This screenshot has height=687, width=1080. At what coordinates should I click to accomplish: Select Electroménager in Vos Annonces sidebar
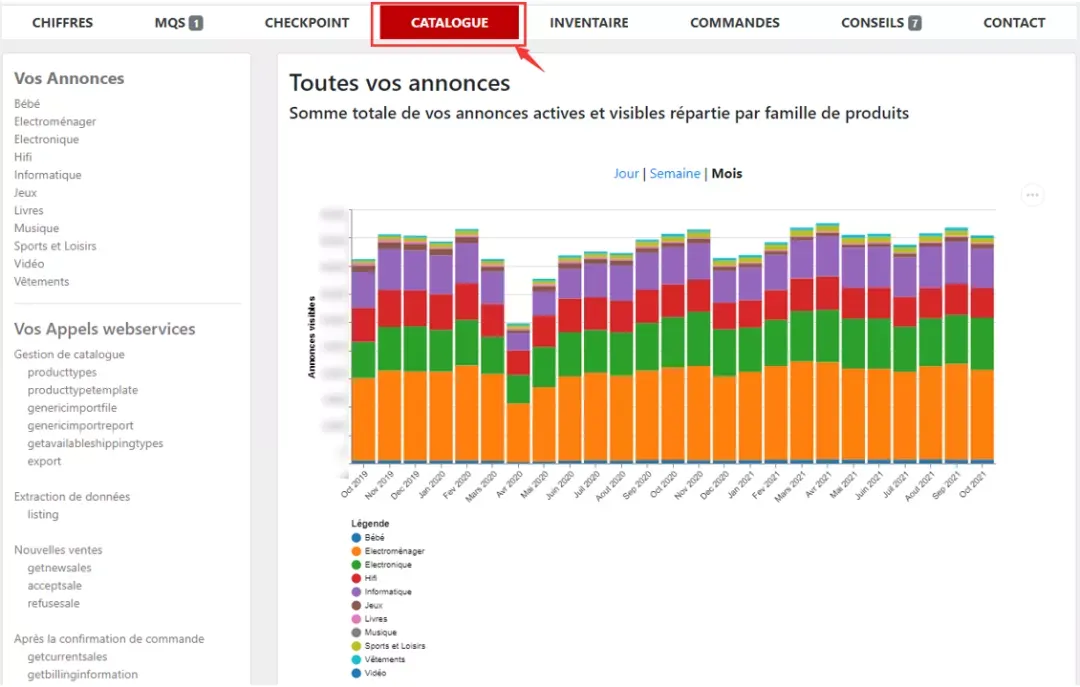55,121
